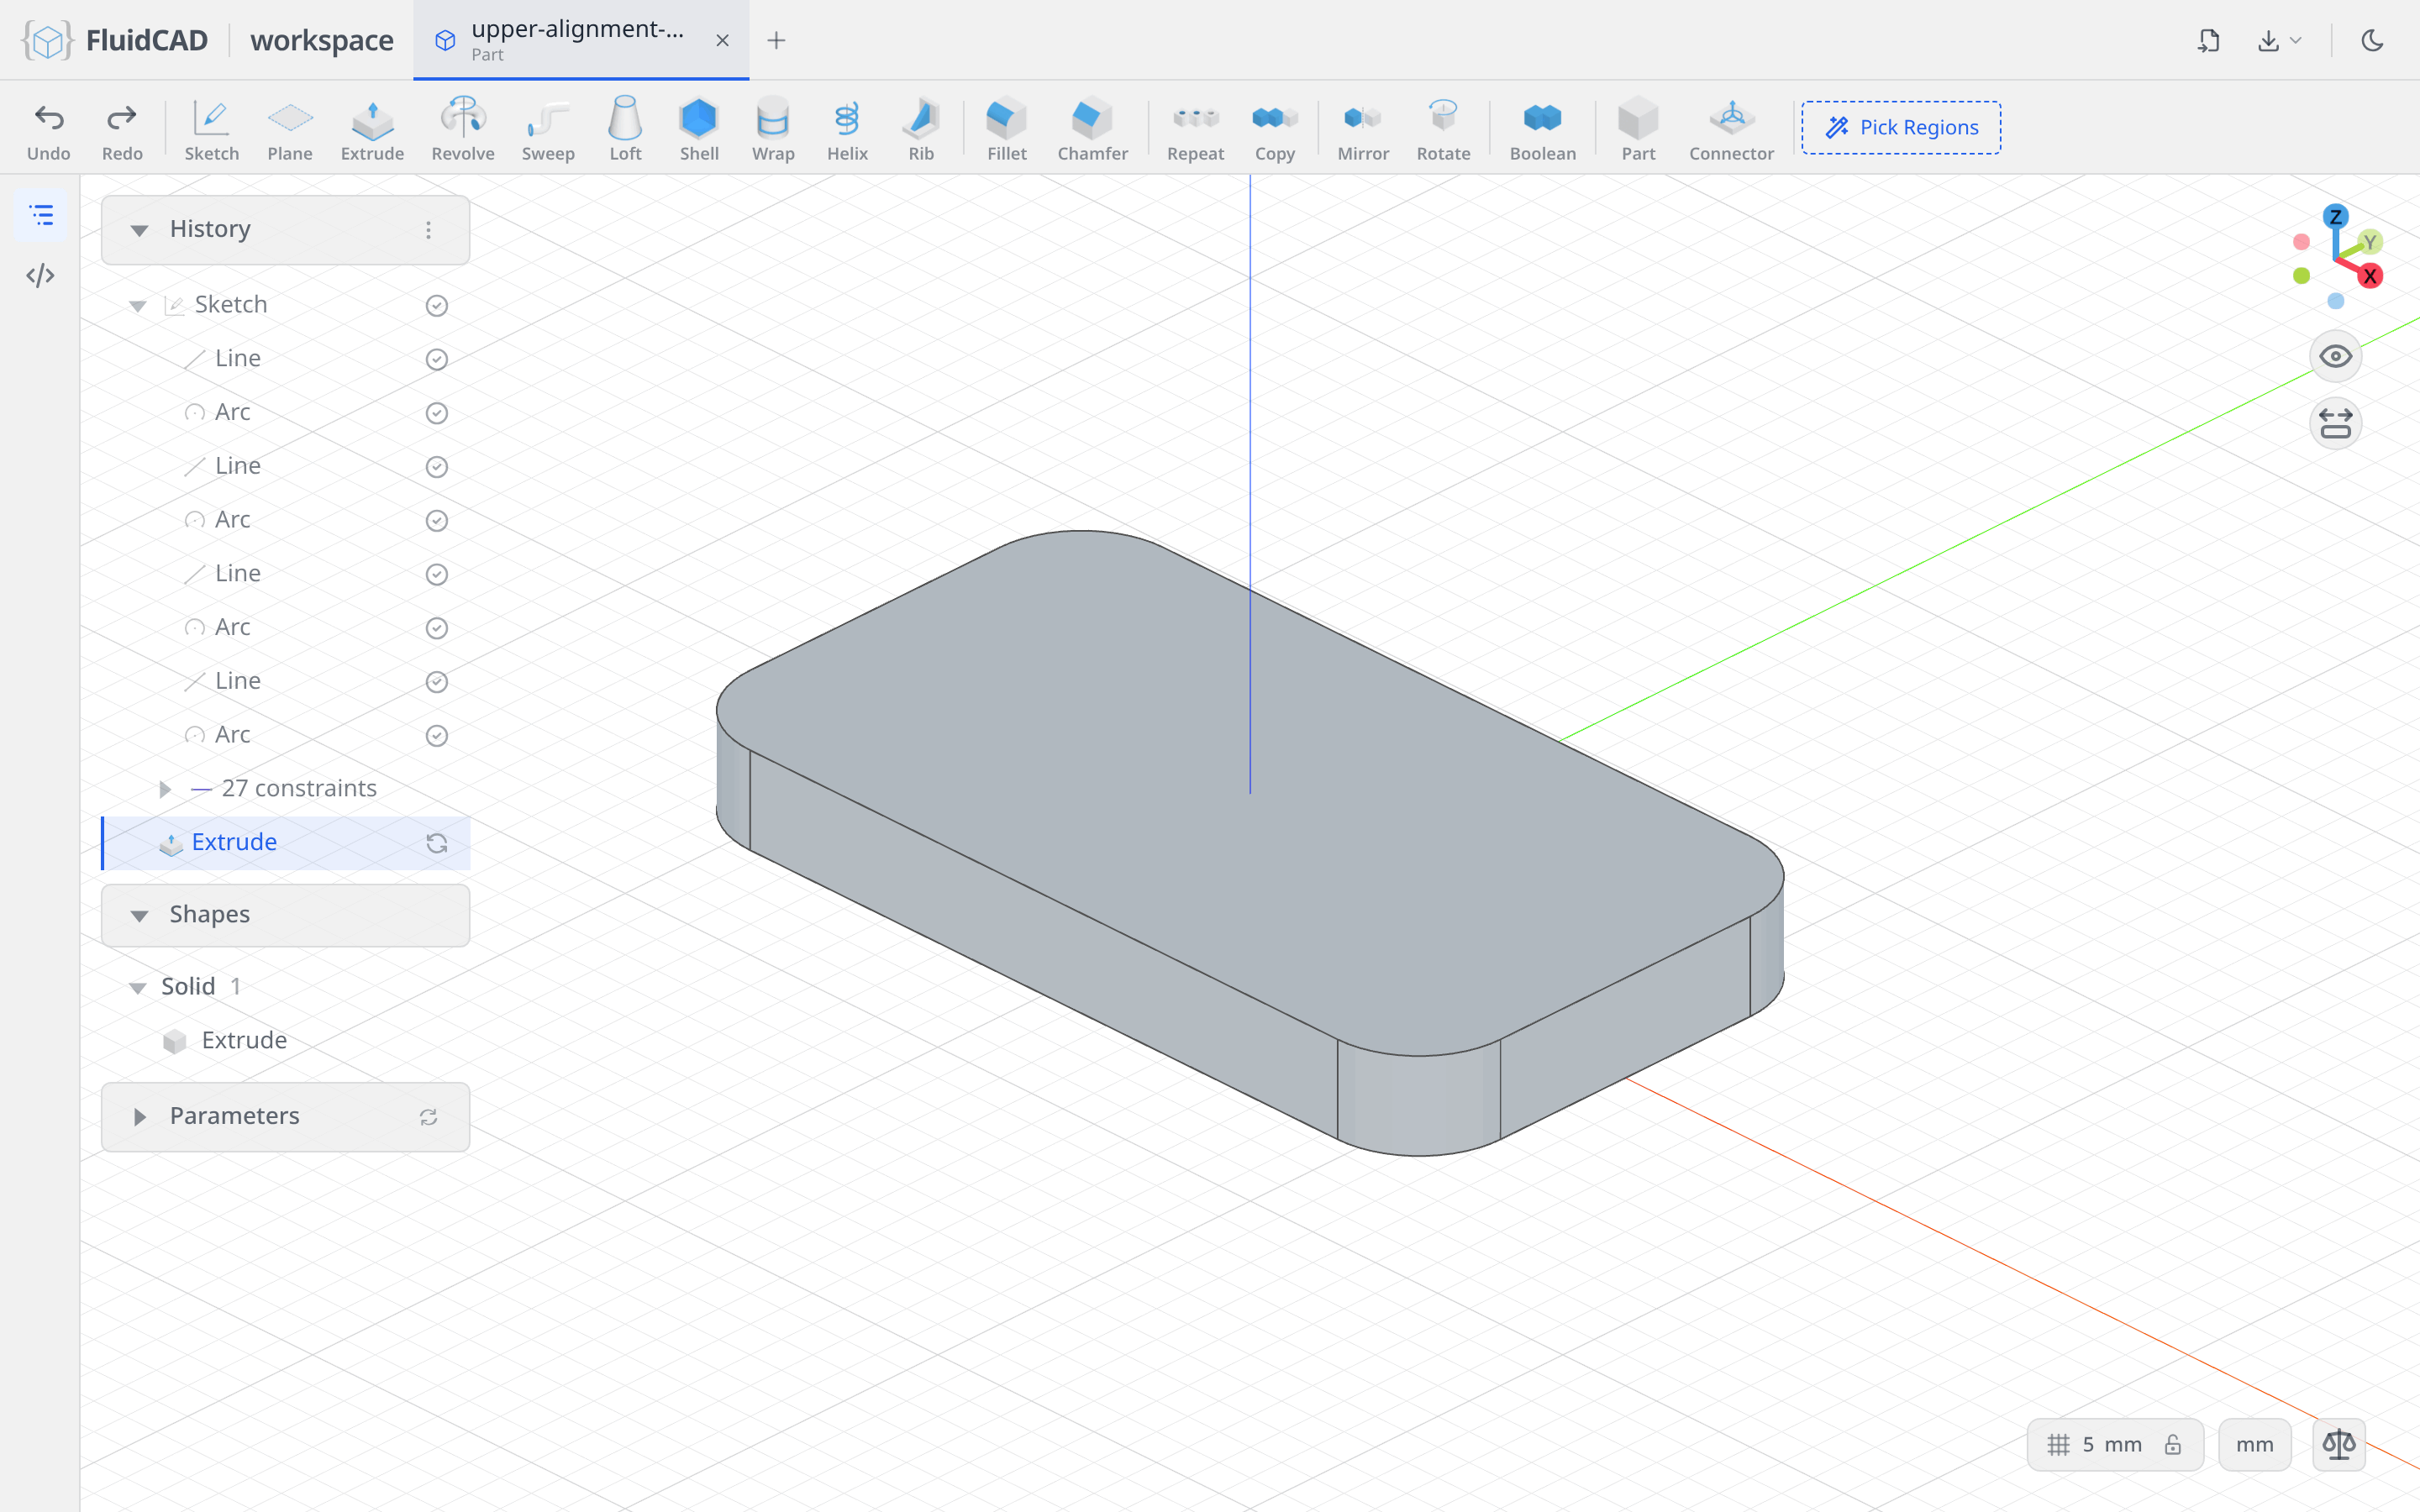Choose the Extrude toolbar tool
Screen dimensions: 2420x1512
(372, 129)
